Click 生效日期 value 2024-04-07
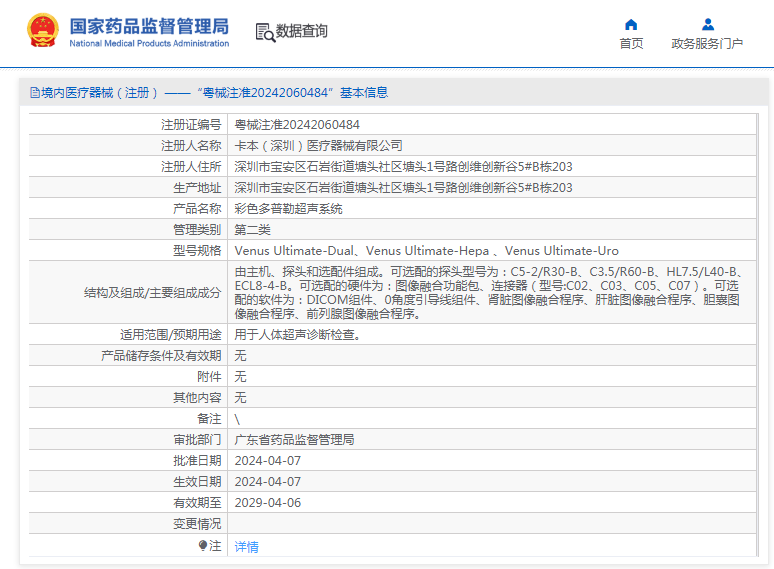This screenshot has width=774, height=569. [x=268, y=482]
